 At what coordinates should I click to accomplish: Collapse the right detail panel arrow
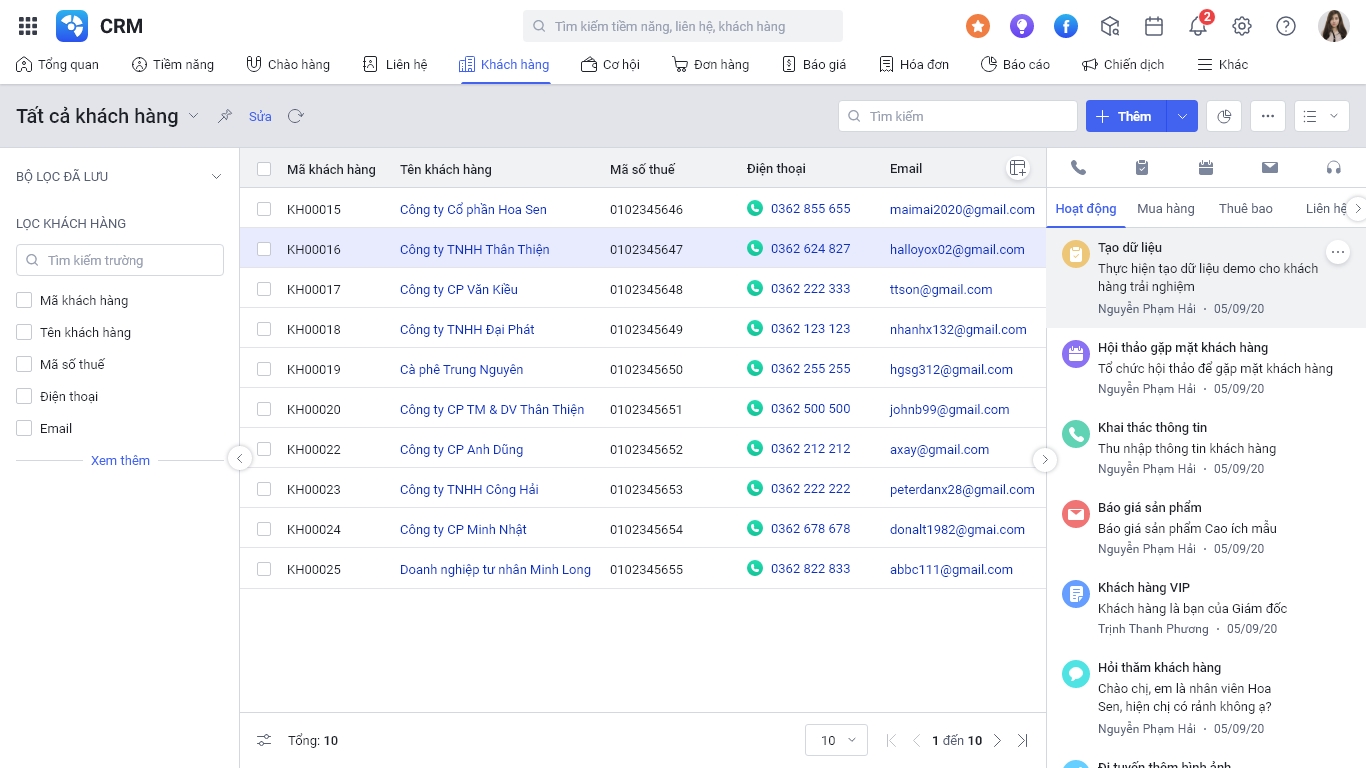[1044, 459]
